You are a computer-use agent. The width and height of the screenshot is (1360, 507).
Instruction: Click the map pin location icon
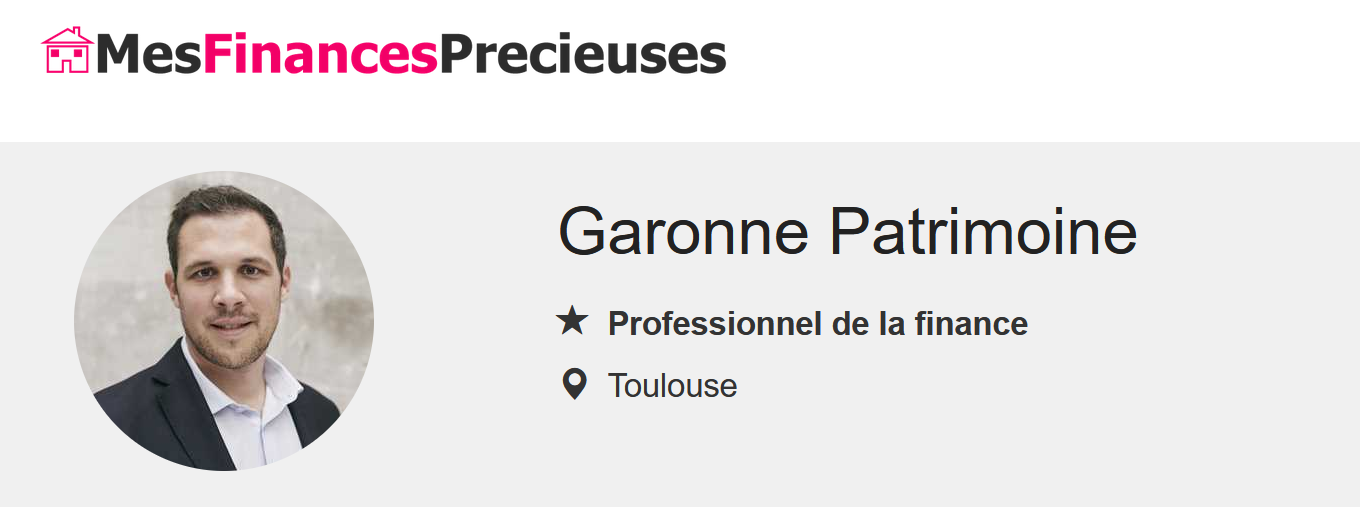[574, 384]
